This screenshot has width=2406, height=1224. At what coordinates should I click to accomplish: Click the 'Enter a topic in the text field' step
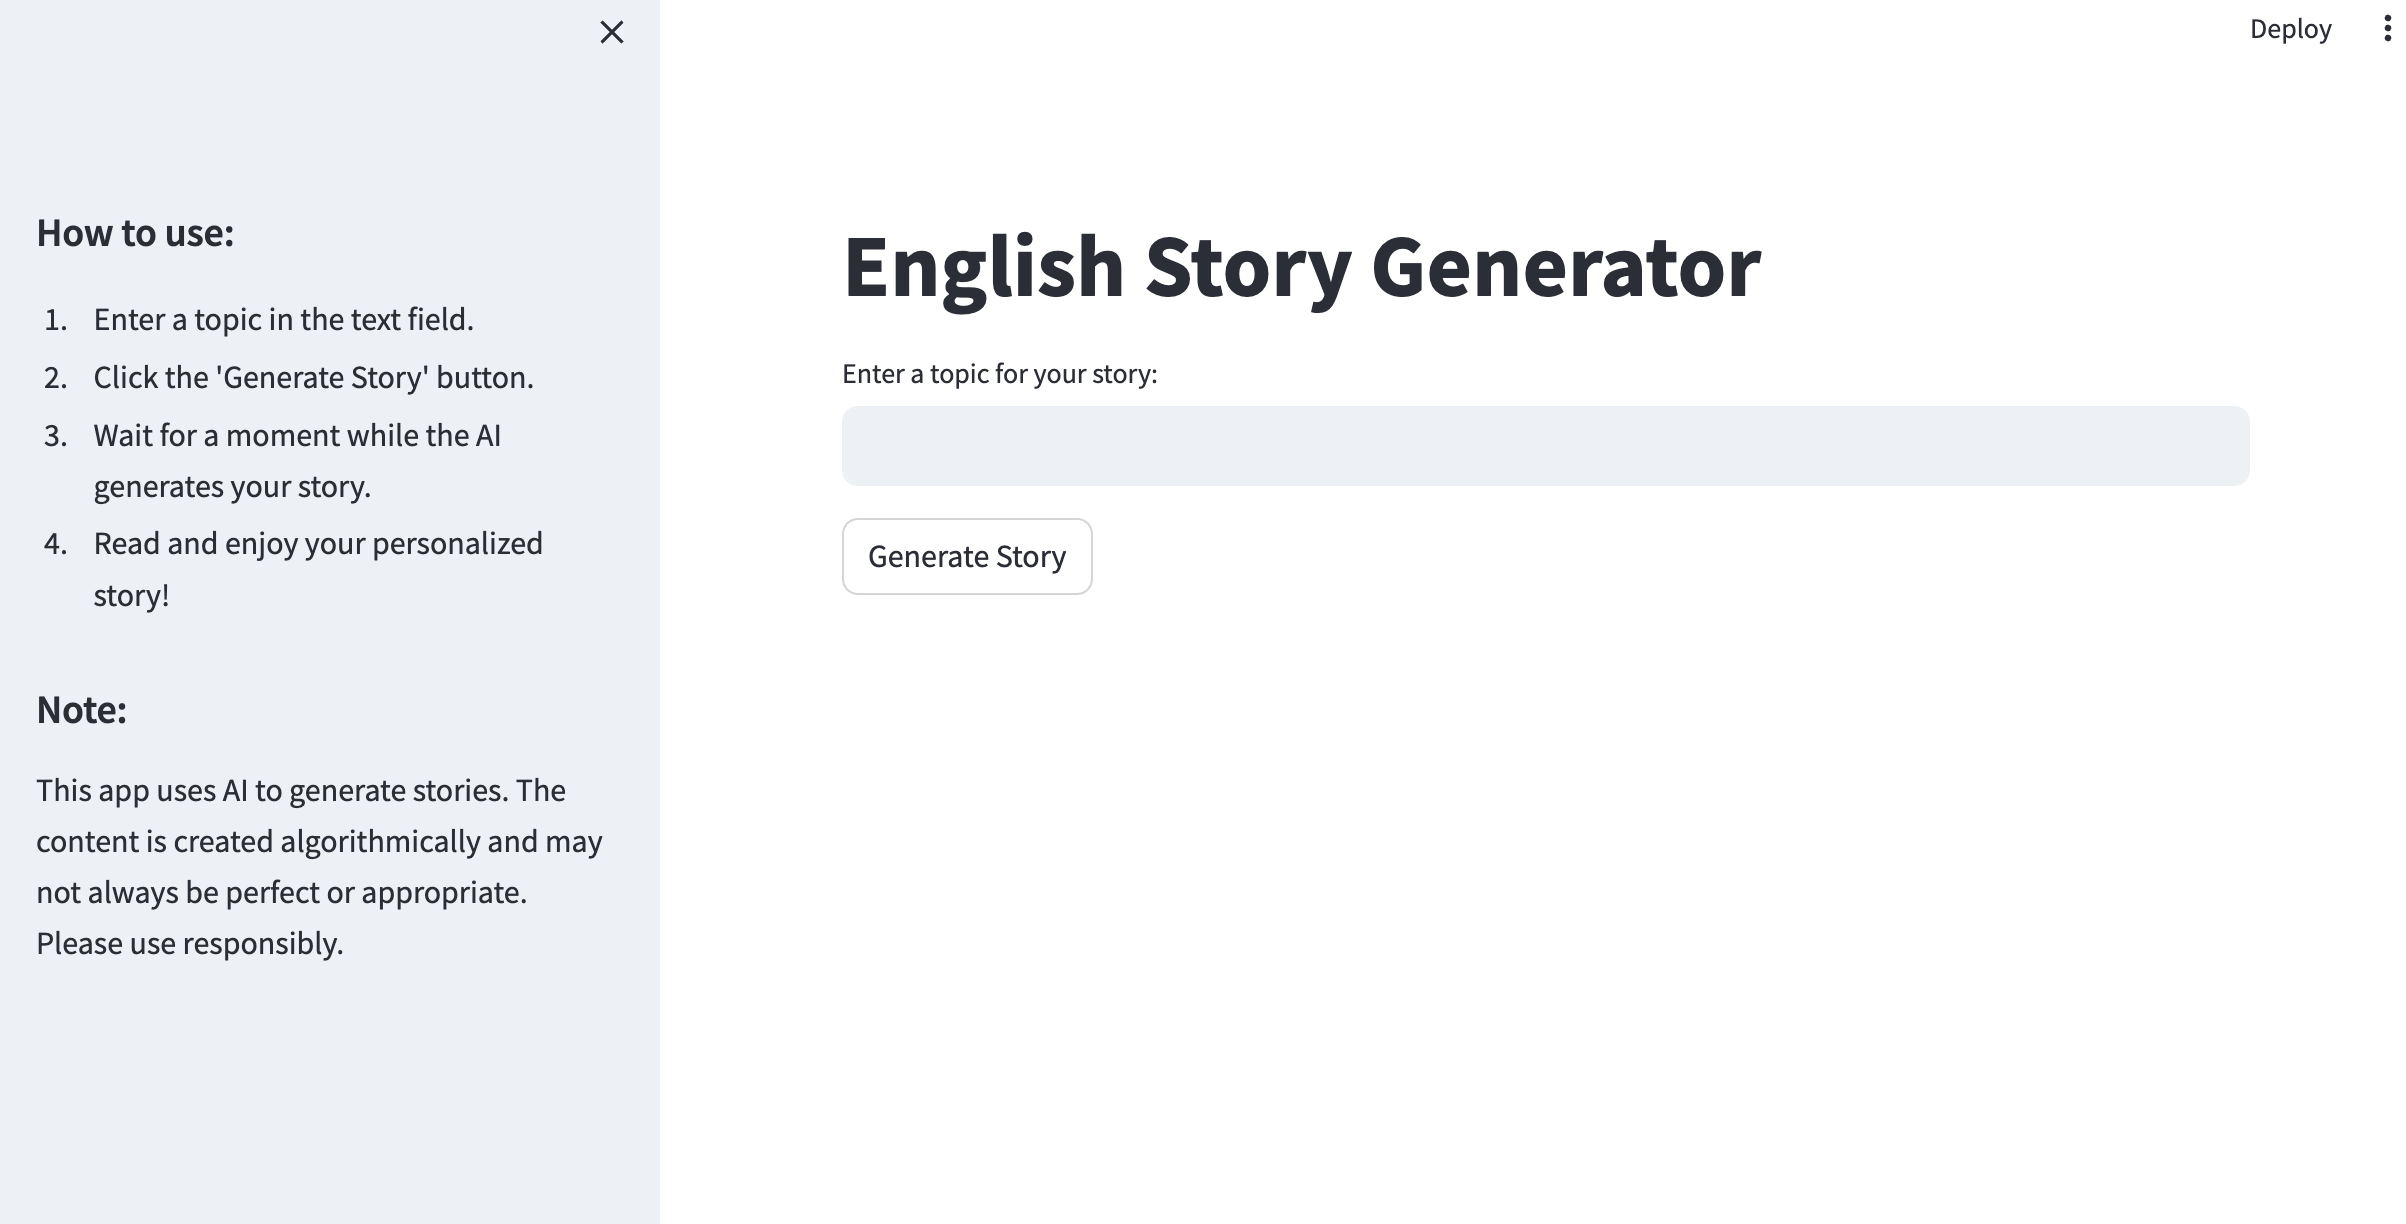click(283, 320)
